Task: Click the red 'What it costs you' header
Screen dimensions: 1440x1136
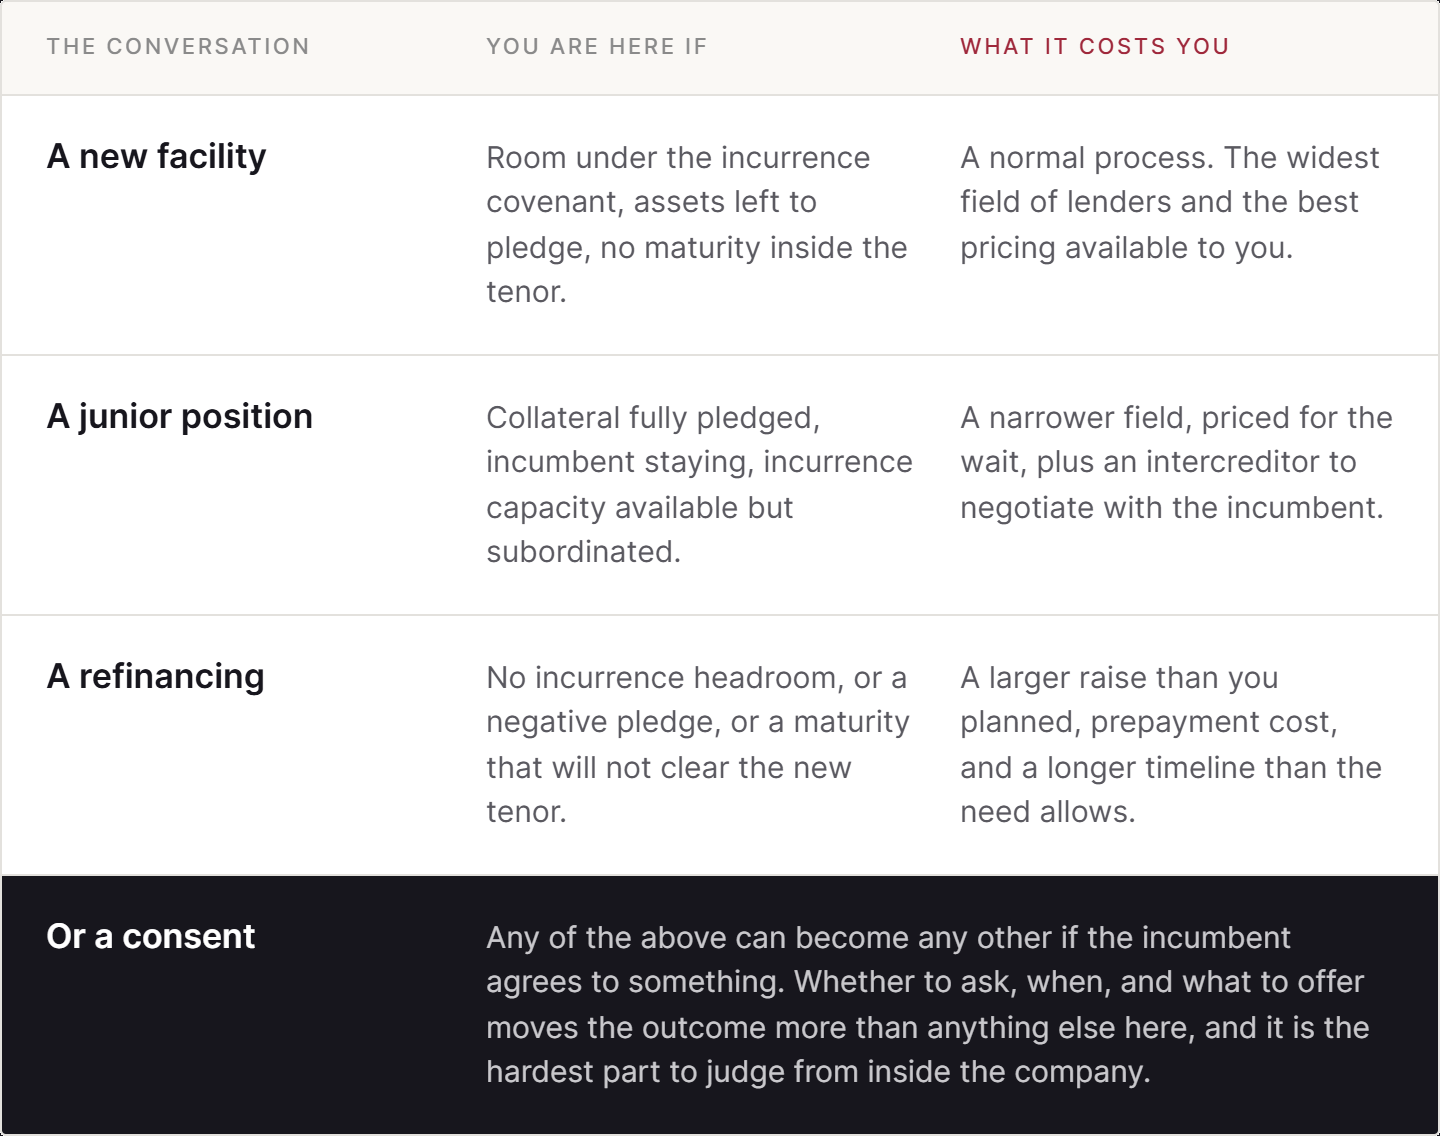Action: (x=1095, y=47)
